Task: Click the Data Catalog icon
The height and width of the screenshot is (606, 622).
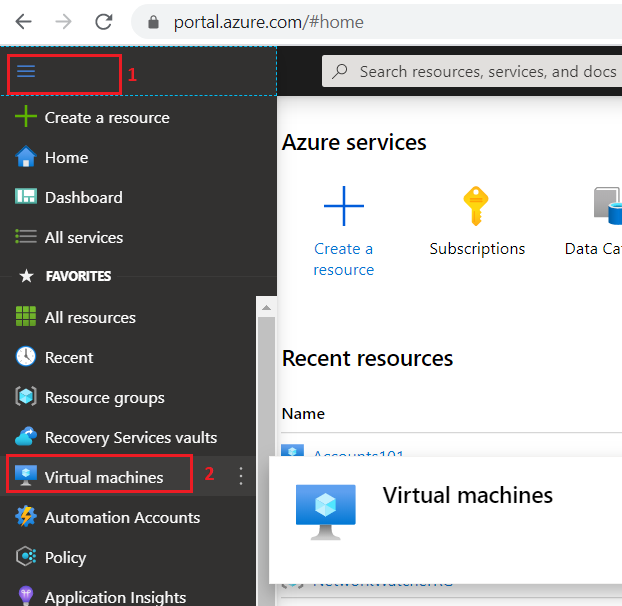Action: point(608,206)
